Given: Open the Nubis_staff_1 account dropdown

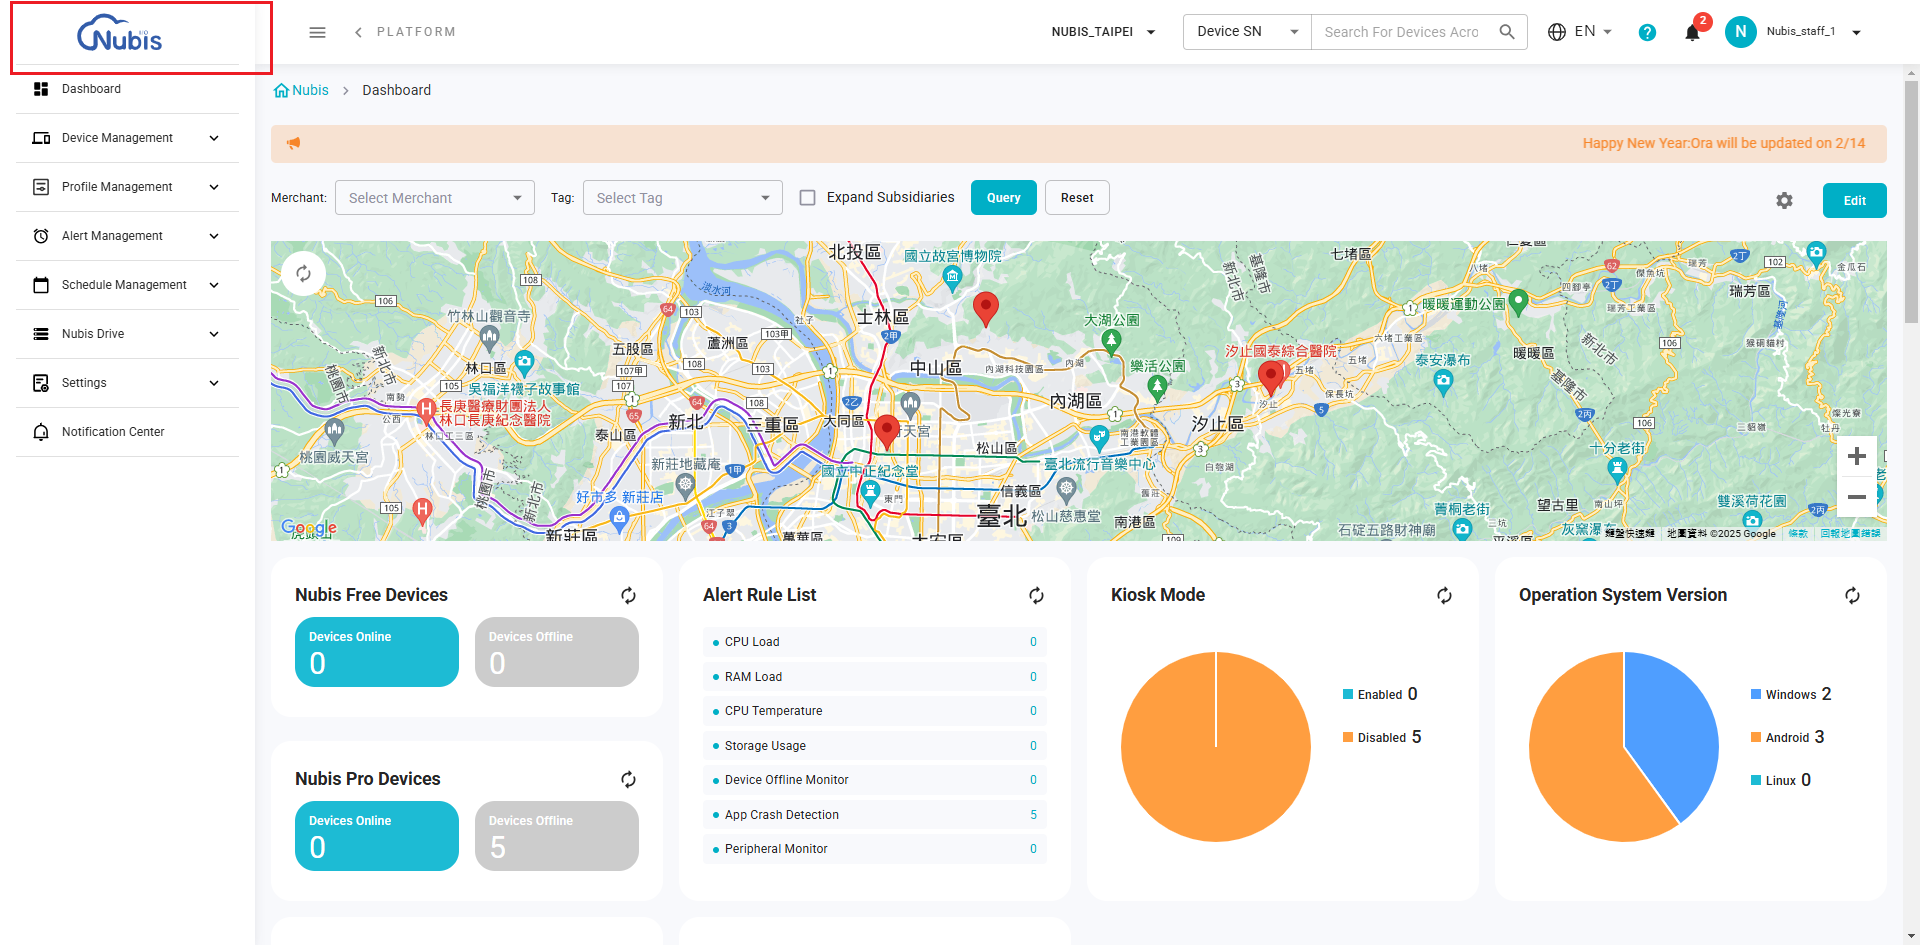Looking at the screenshot, I should [1812, 32].
